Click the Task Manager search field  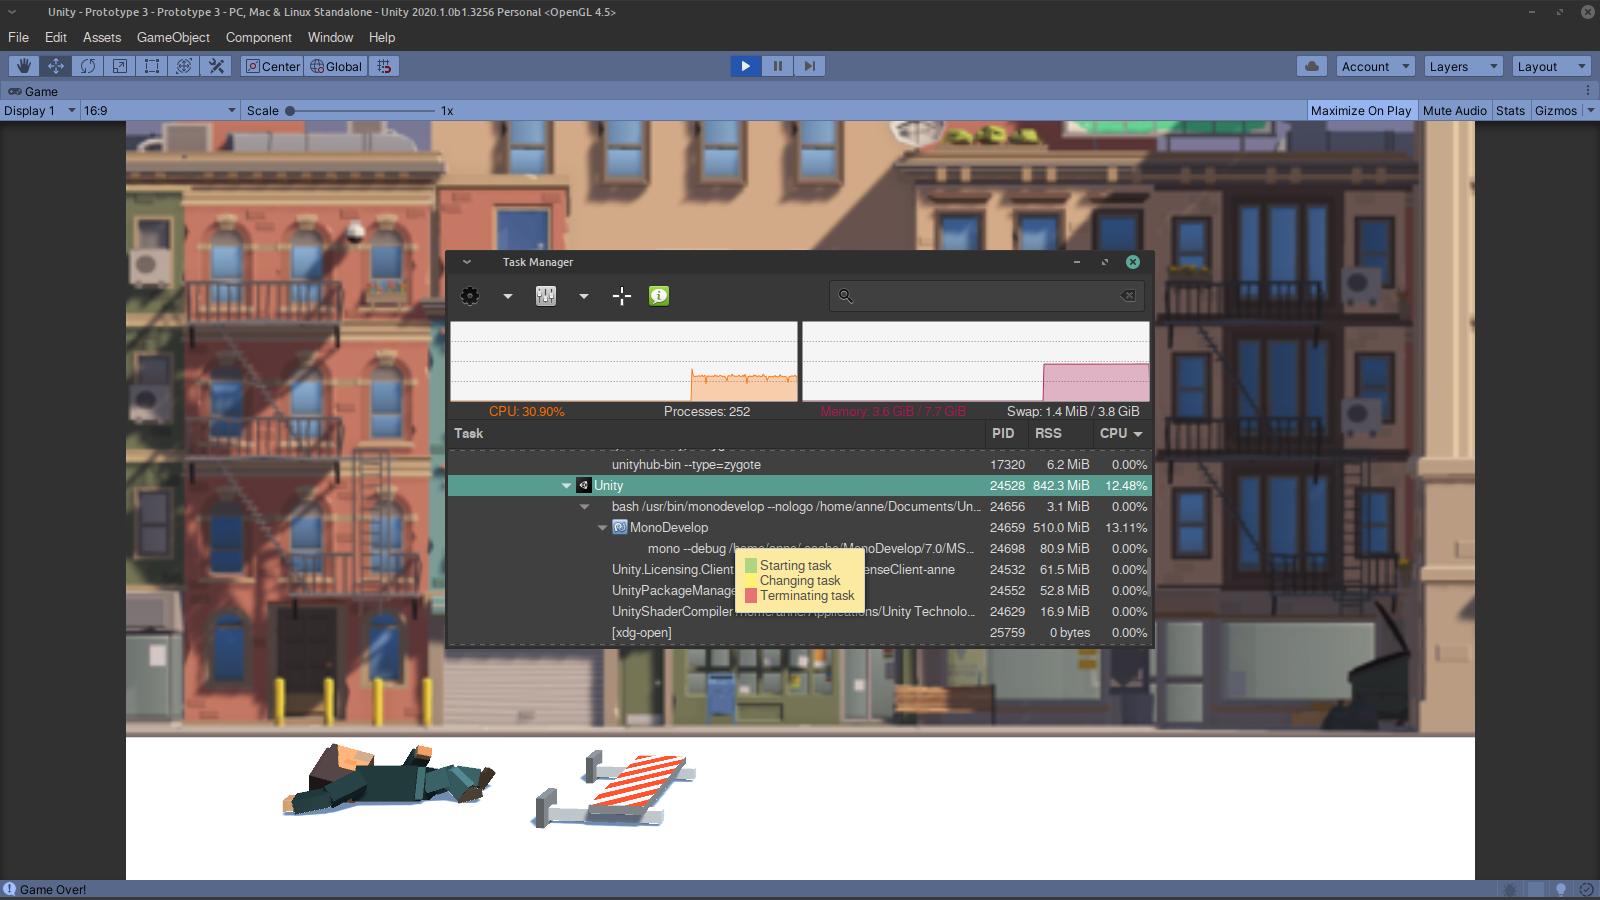pos(985,296)
